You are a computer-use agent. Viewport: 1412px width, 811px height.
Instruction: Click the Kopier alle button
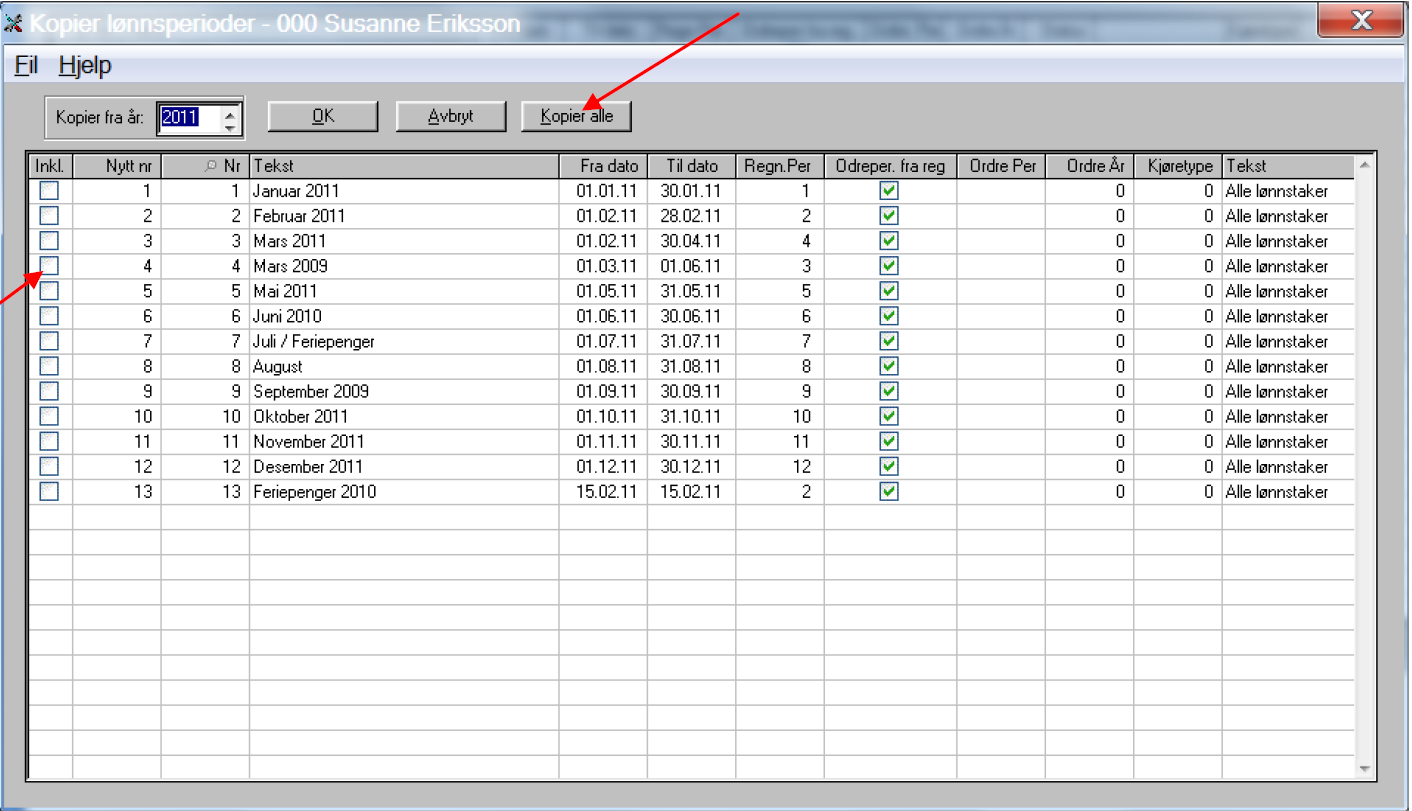pos(576,116)
